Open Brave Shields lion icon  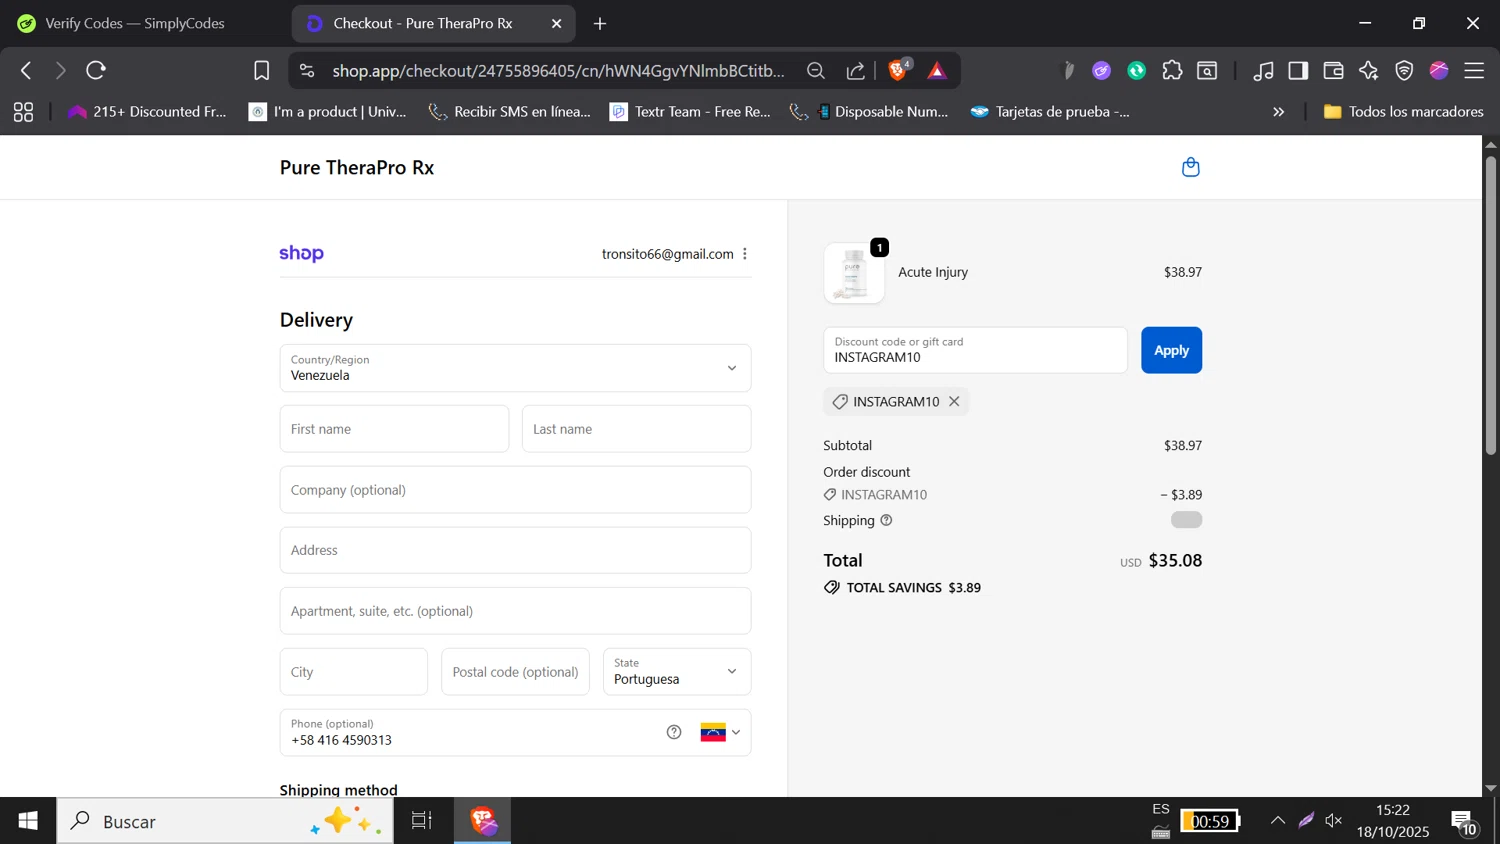898,70
